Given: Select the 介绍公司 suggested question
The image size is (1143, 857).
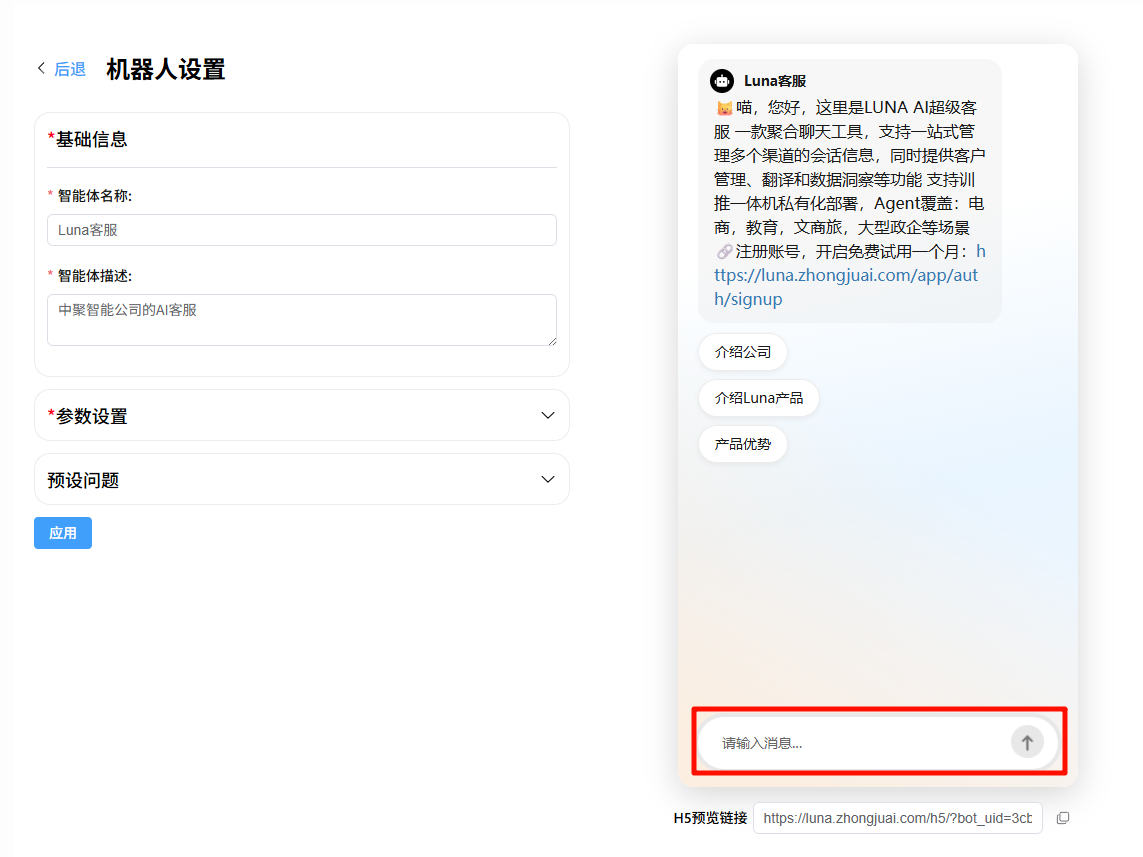Looking at the screenshot, I should (743, 352).
